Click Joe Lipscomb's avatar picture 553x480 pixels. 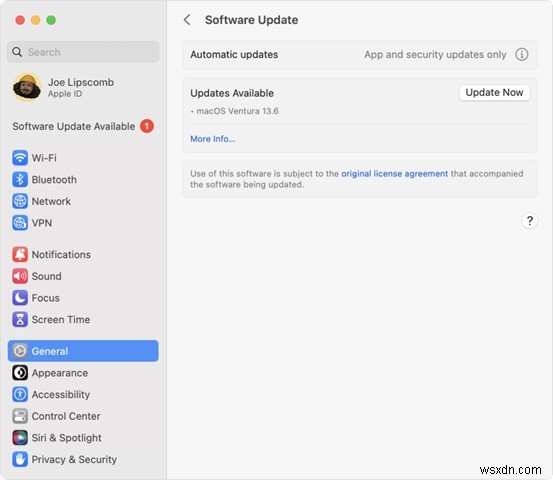tap(27, 87)
